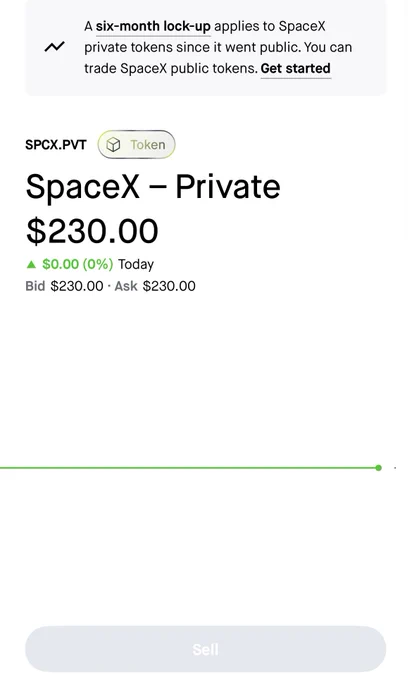Image resolution: width=412 pixels, height=680 pixels.
Task: Click the Bid $230.00 value
Action: [x=77, y=286]
